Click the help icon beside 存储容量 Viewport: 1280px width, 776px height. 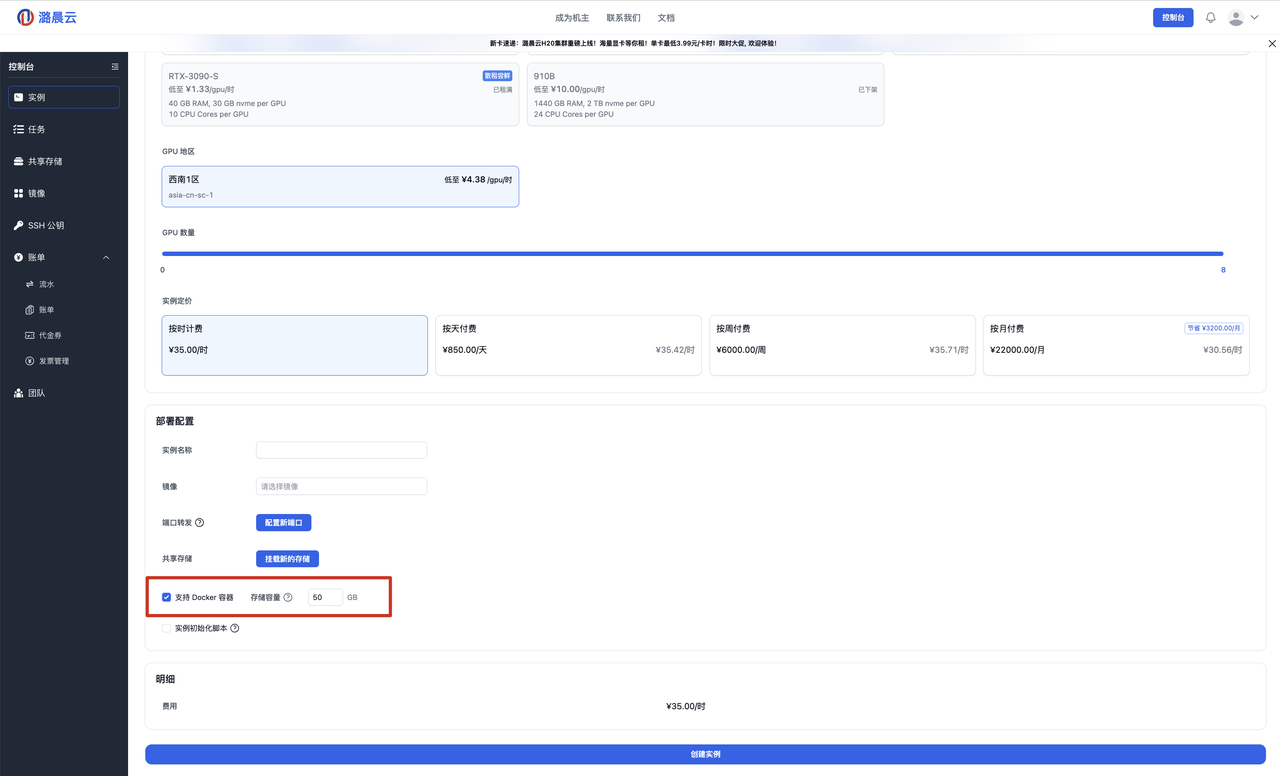pyautogui.click(x=288, y=597)
